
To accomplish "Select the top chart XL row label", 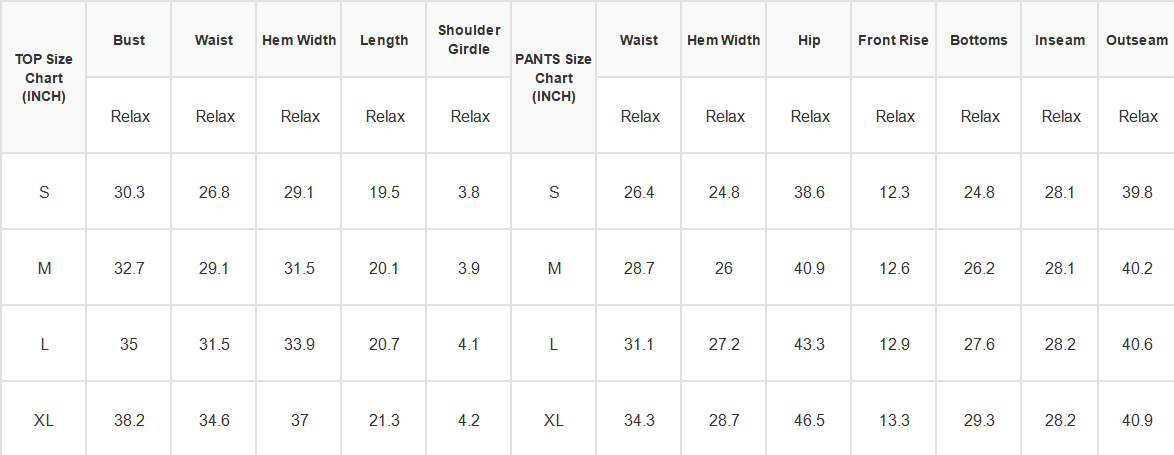I will [43, 420].
